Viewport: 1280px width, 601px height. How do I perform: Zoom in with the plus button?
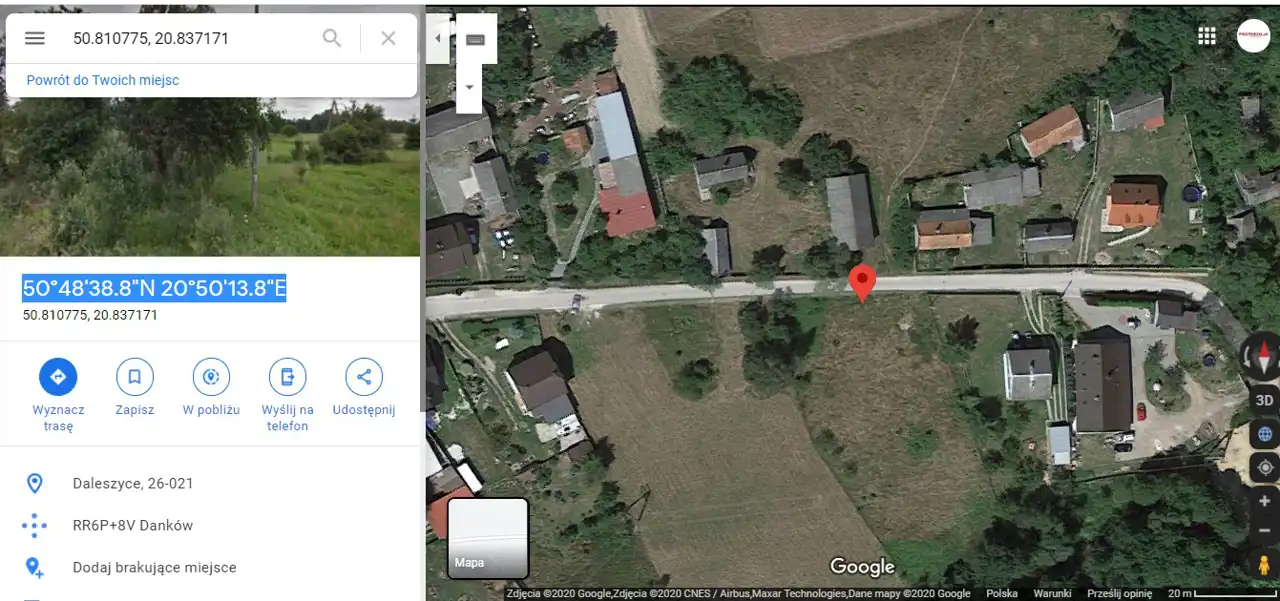tap(1264, 502)
